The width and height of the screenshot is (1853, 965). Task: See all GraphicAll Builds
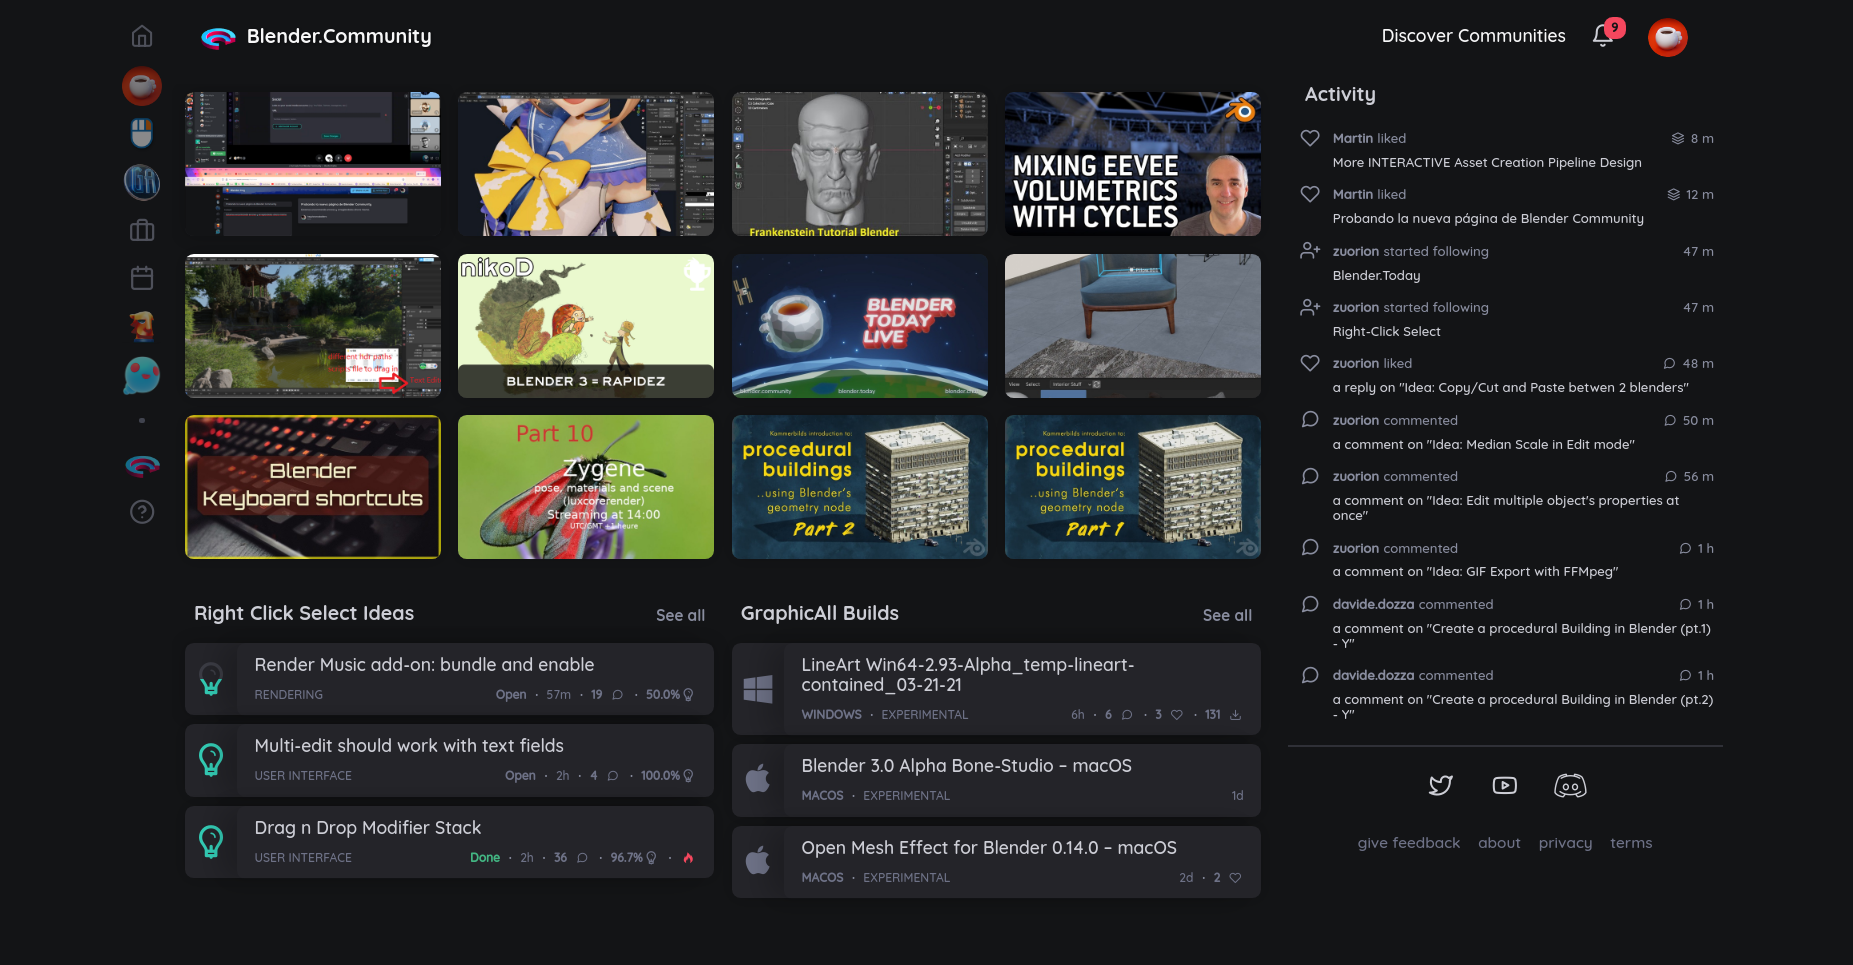(1227, 615)
